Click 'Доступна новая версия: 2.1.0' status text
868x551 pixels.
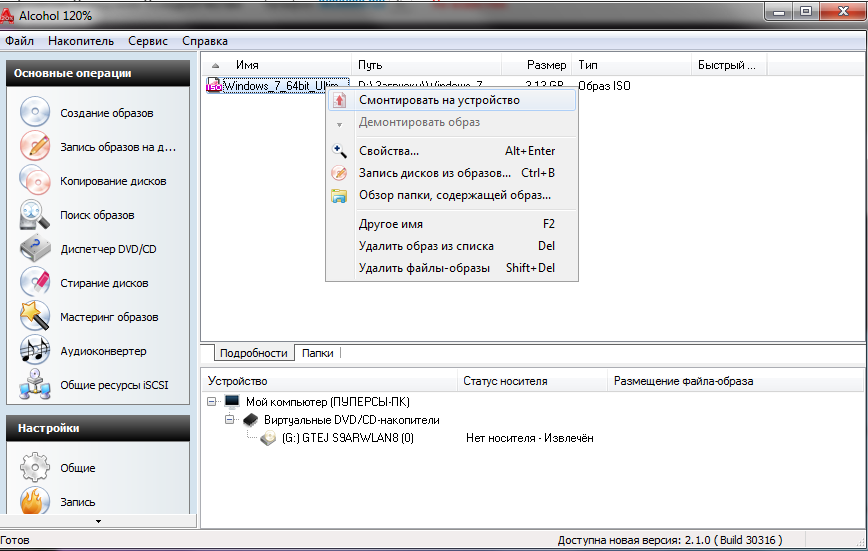coord(670,540)
